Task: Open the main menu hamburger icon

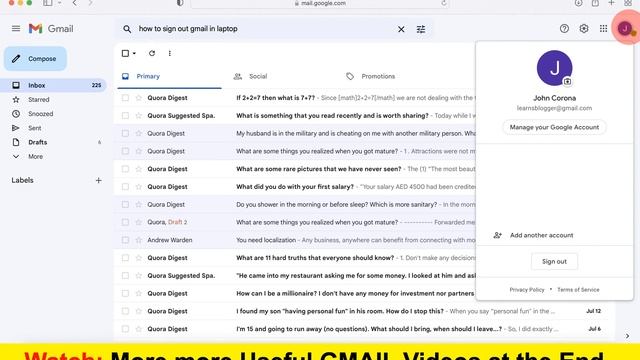Action: point(16,29)
